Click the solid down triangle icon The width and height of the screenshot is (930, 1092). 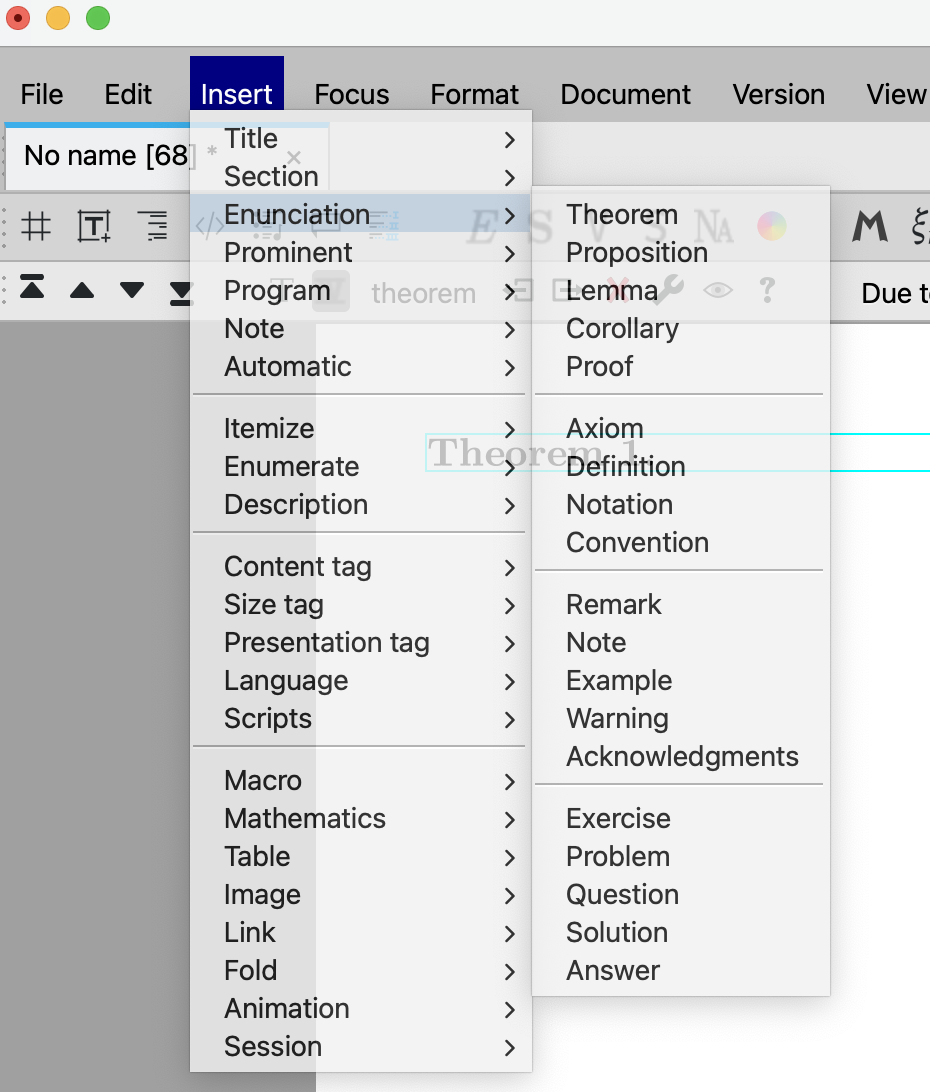(132, 291)
